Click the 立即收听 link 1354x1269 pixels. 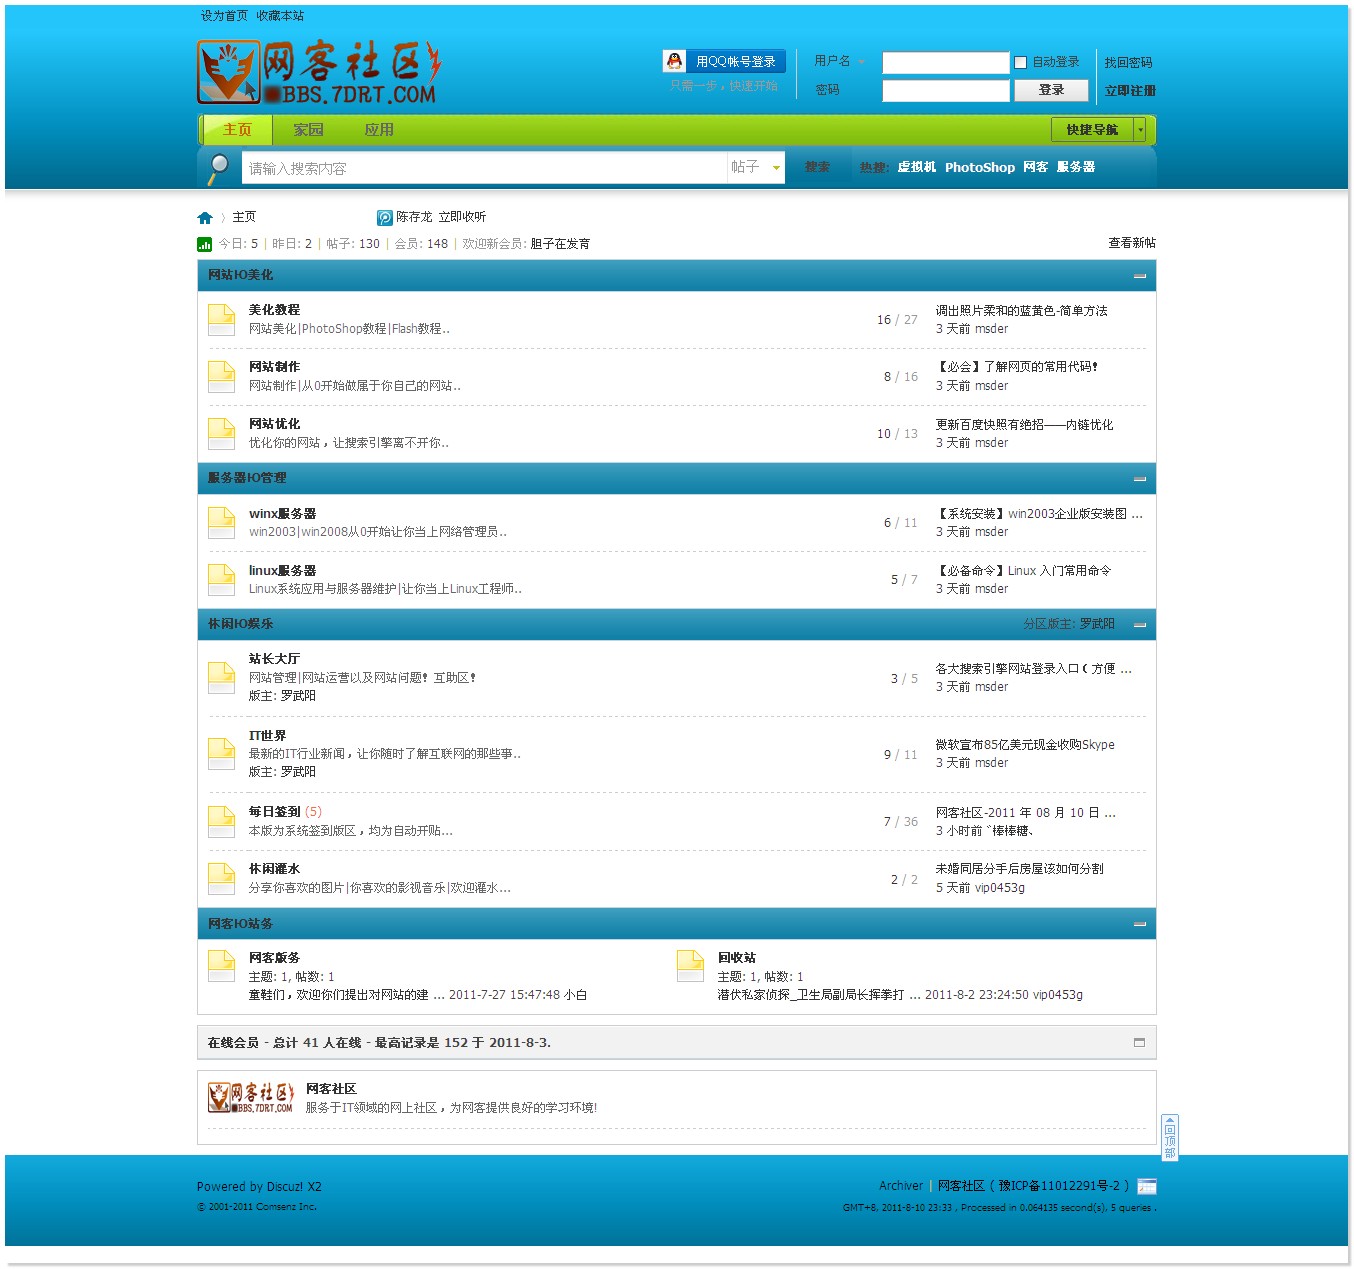(x=462, y=217)
